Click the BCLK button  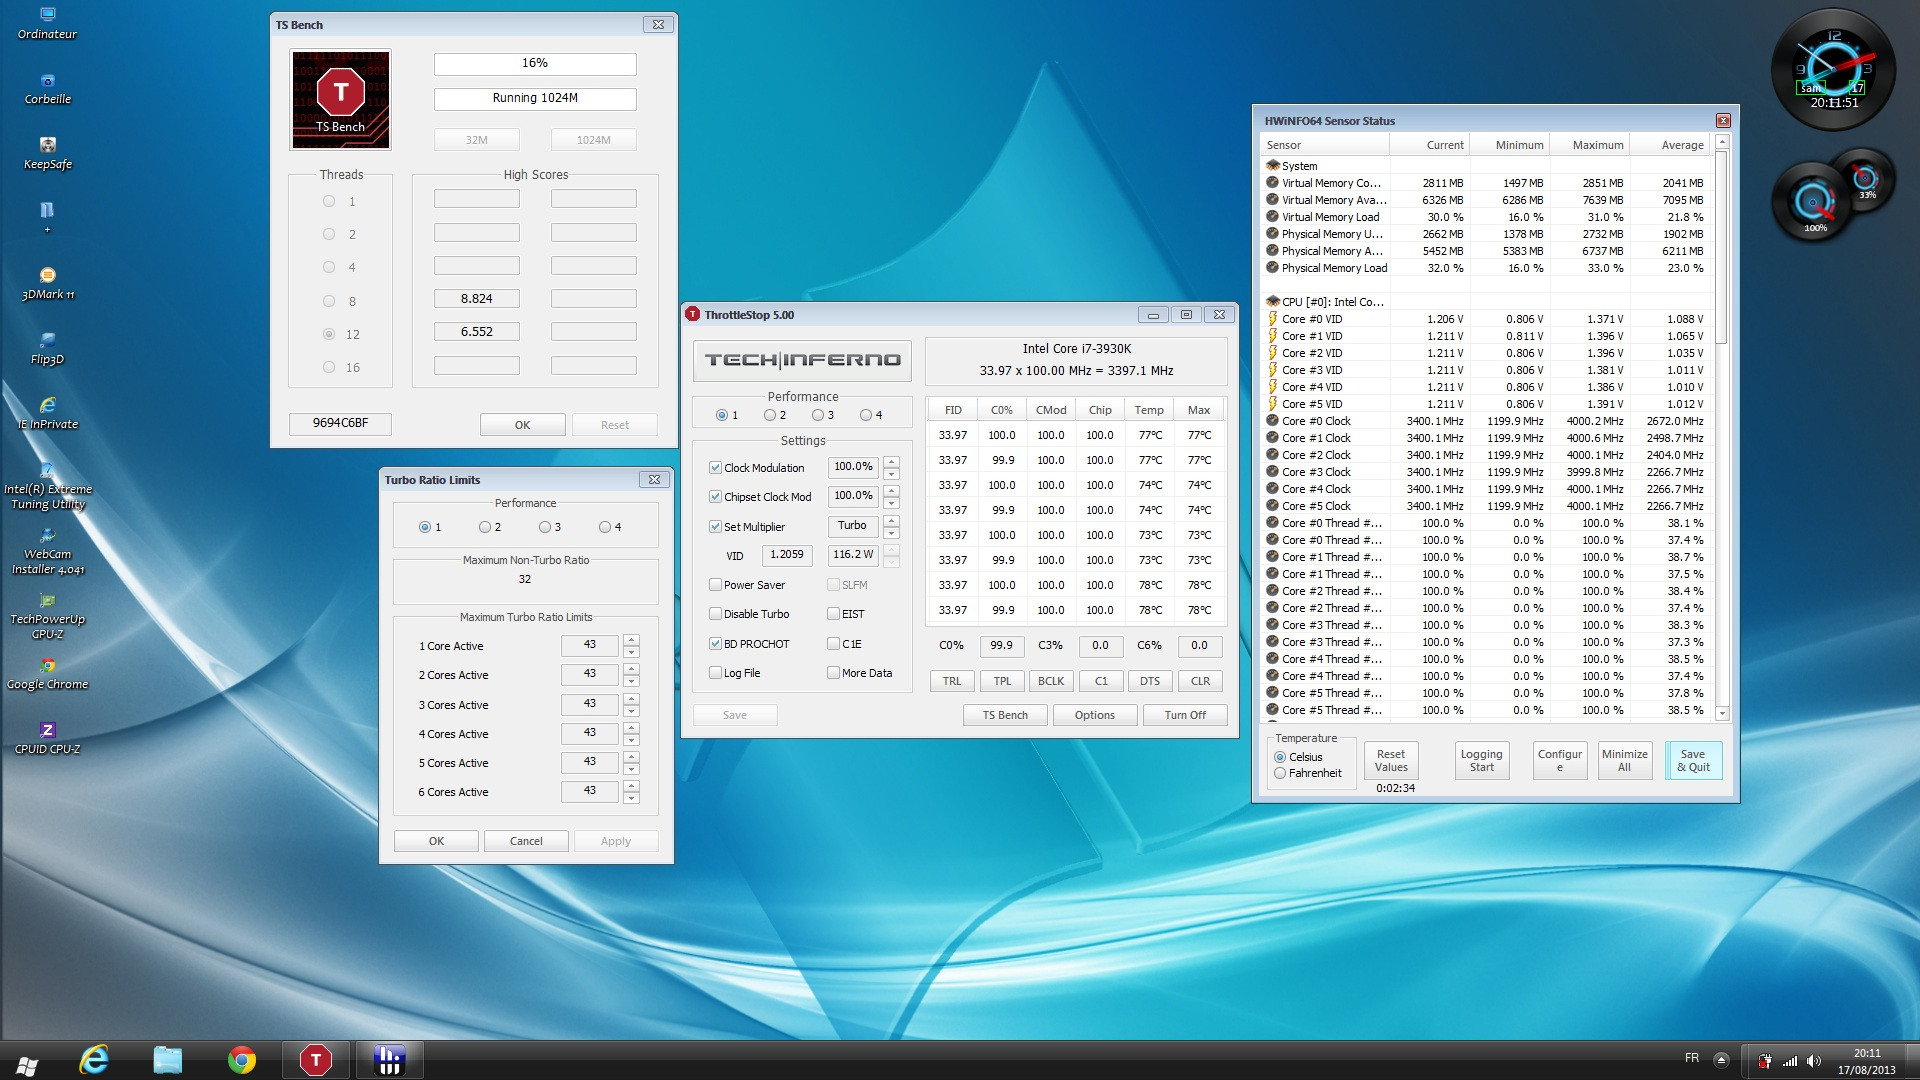1051,681
